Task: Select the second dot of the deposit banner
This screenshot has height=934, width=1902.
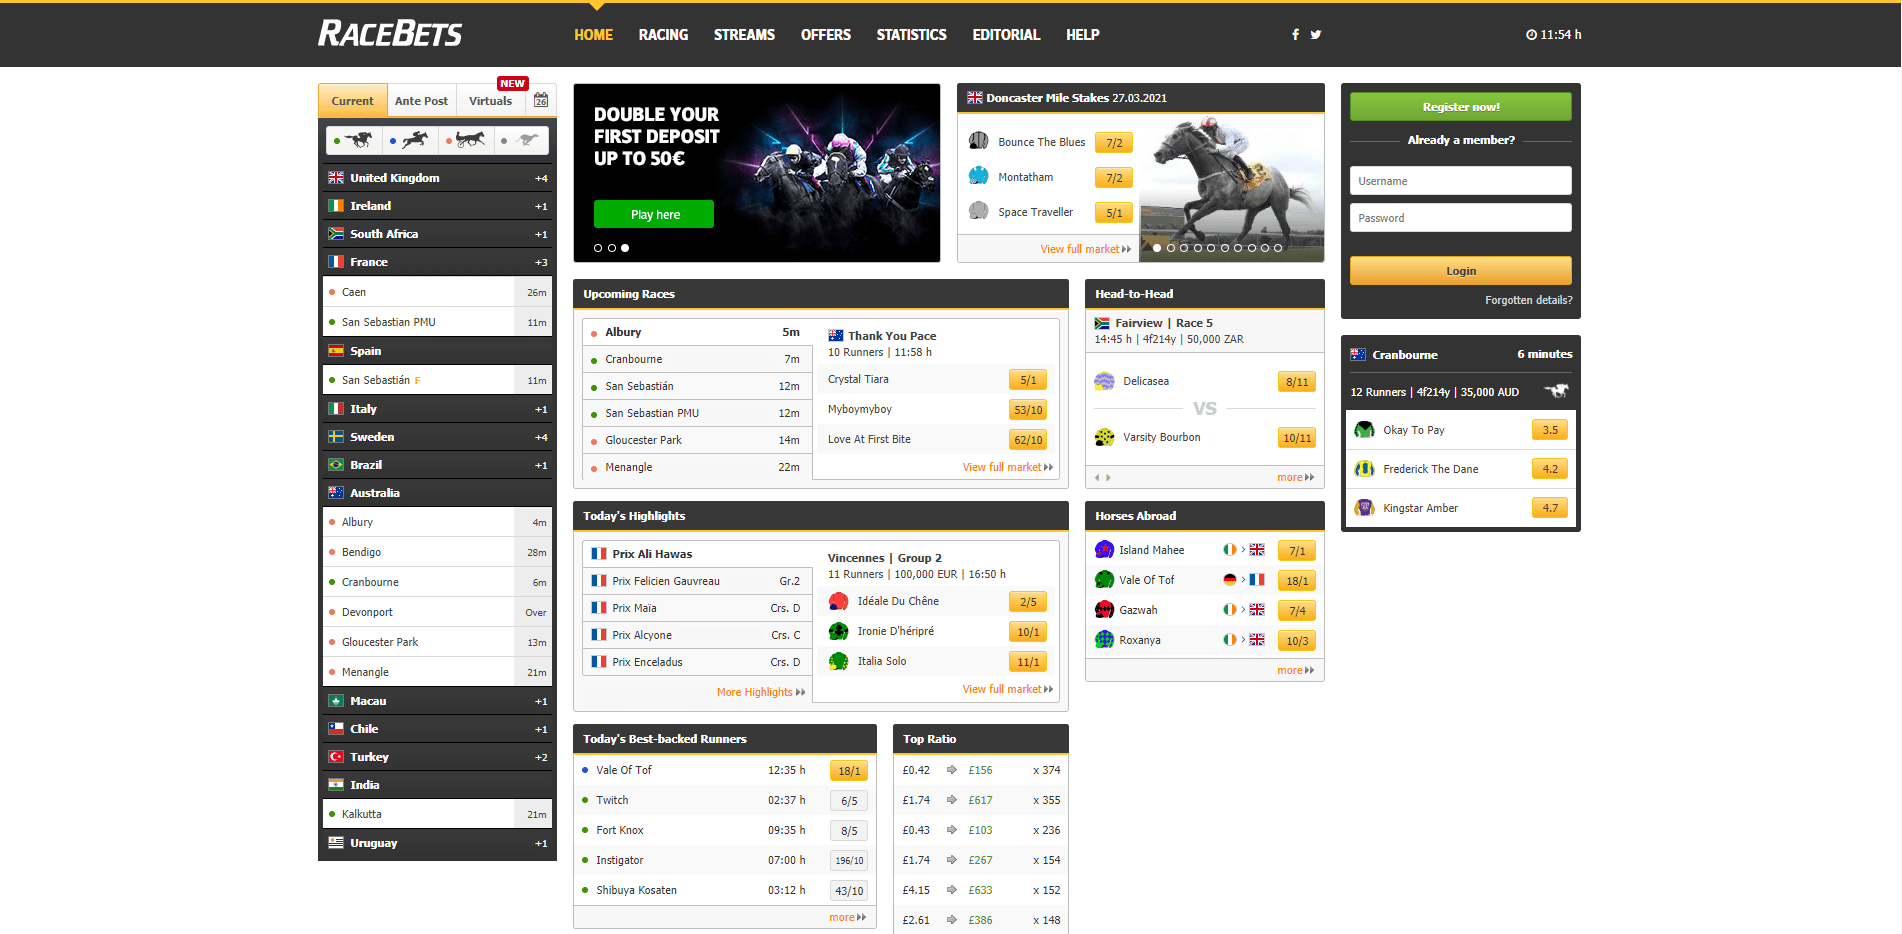Action: [611, 248]
